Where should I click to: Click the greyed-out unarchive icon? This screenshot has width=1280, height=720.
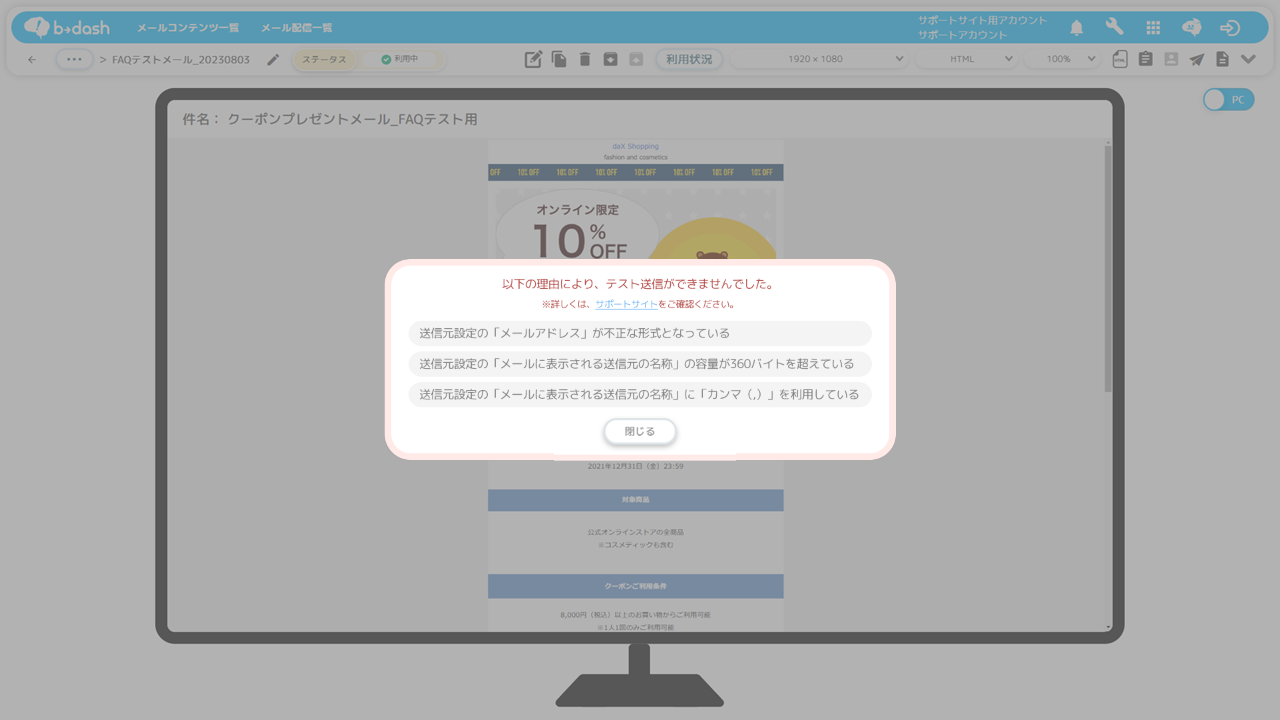(x=635, y=59)
